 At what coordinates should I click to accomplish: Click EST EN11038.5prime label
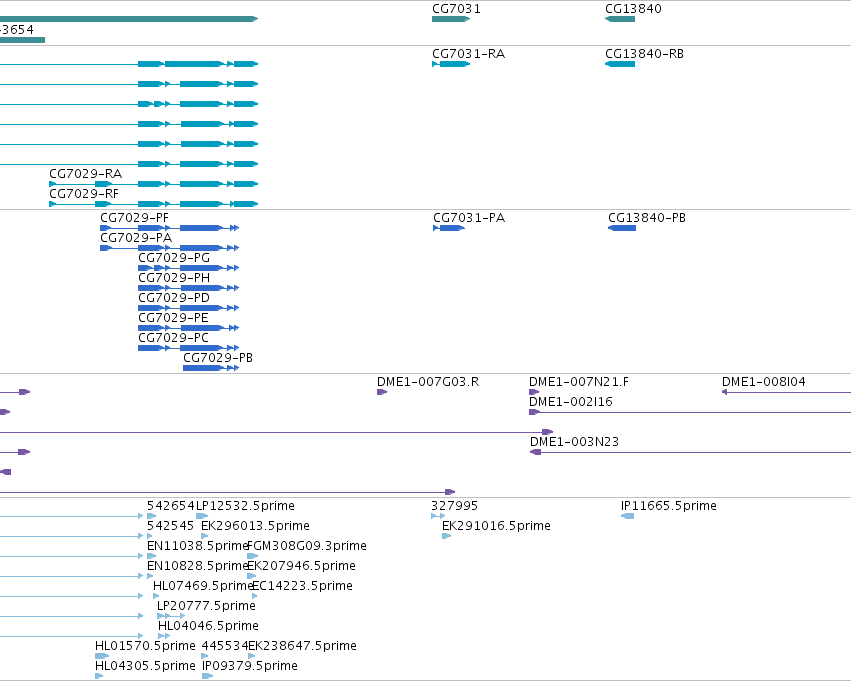click(x=197, y=546)
